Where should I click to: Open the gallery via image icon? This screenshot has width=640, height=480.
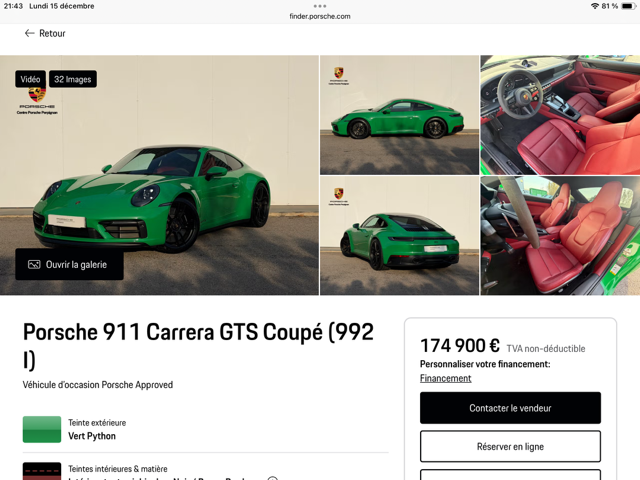point(34,264)
